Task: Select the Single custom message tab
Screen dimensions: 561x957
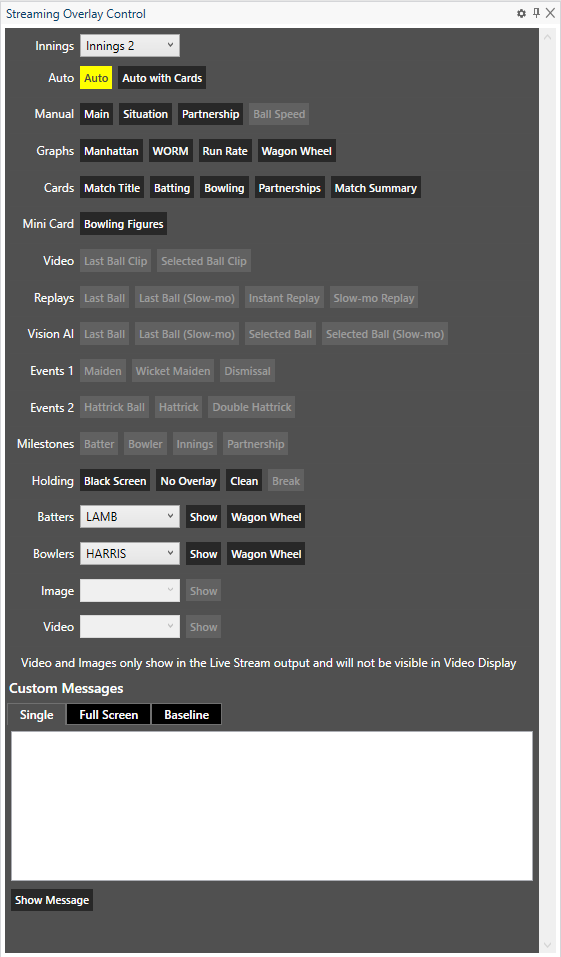Action: tap(37, 715)
